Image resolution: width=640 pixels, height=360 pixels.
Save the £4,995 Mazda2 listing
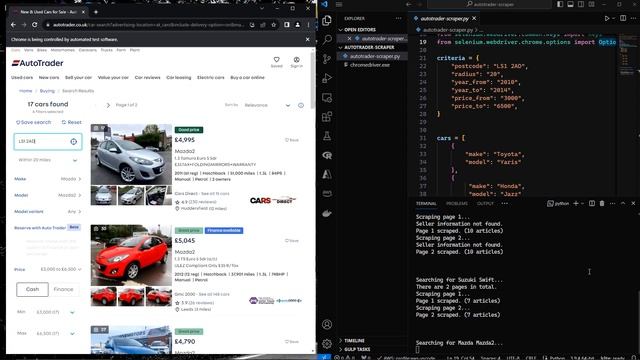[292, 140]
